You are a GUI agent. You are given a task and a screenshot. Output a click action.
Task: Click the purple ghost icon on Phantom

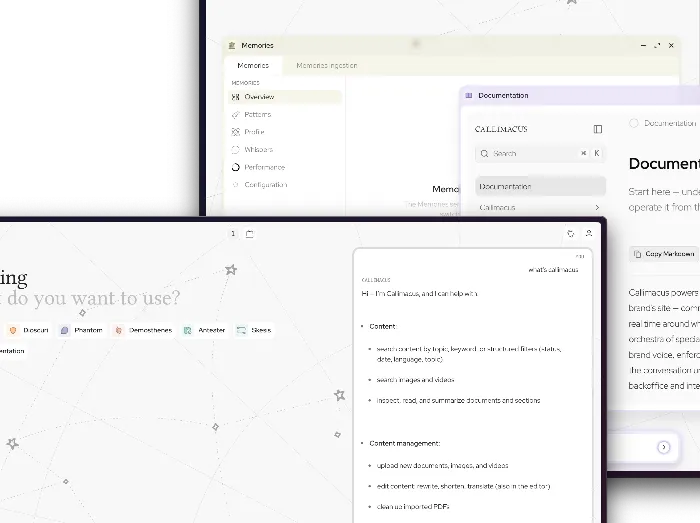(65, 330)
